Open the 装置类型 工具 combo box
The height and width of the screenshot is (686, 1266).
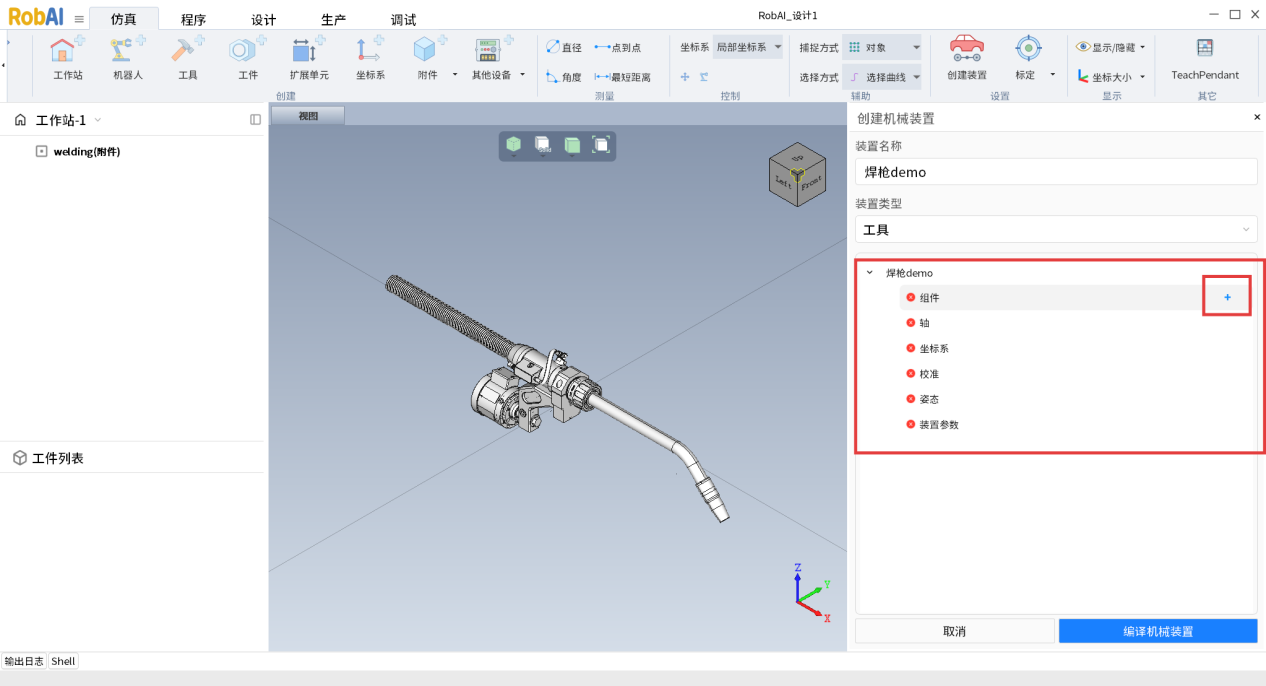(x=1056, y=229)
